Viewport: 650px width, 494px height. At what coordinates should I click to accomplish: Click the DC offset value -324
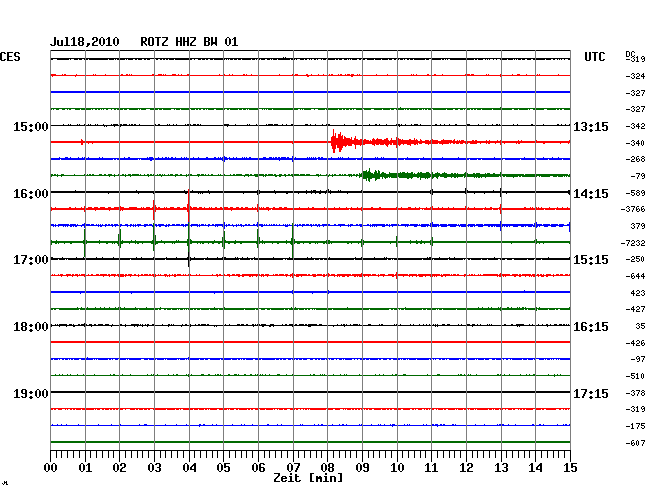pos(635,76)
